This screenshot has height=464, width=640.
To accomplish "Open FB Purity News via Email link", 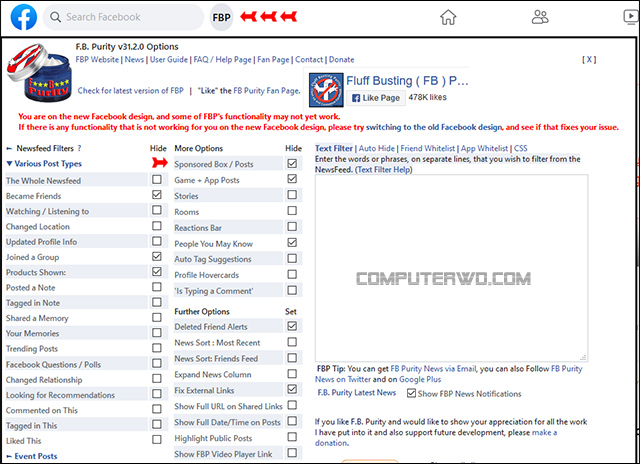I will point(433,369).
